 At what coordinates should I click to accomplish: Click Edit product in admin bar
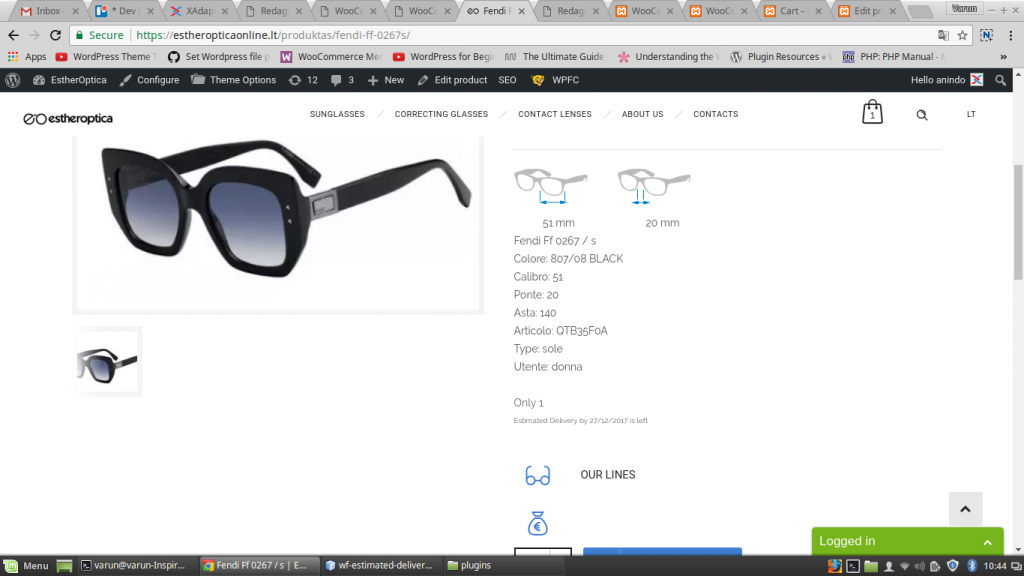(453, 80)
